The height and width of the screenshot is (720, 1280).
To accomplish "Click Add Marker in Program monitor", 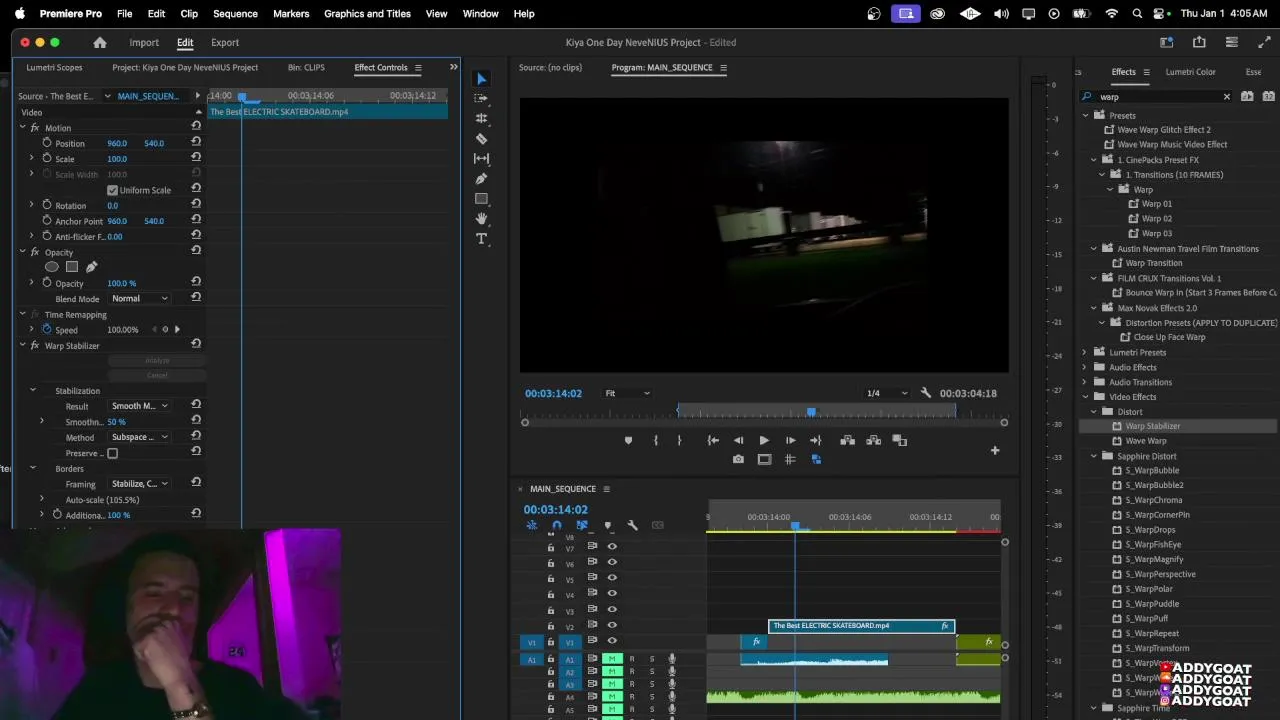I will [628, 440].
